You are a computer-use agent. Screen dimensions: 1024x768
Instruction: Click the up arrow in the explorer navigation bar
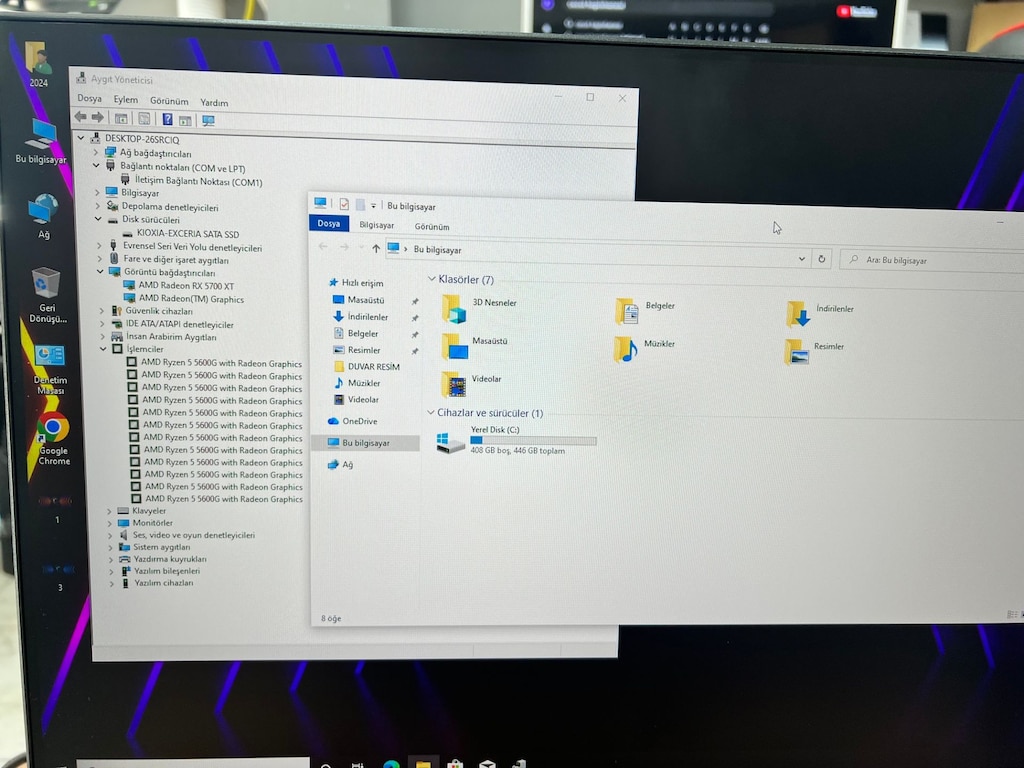376,248
